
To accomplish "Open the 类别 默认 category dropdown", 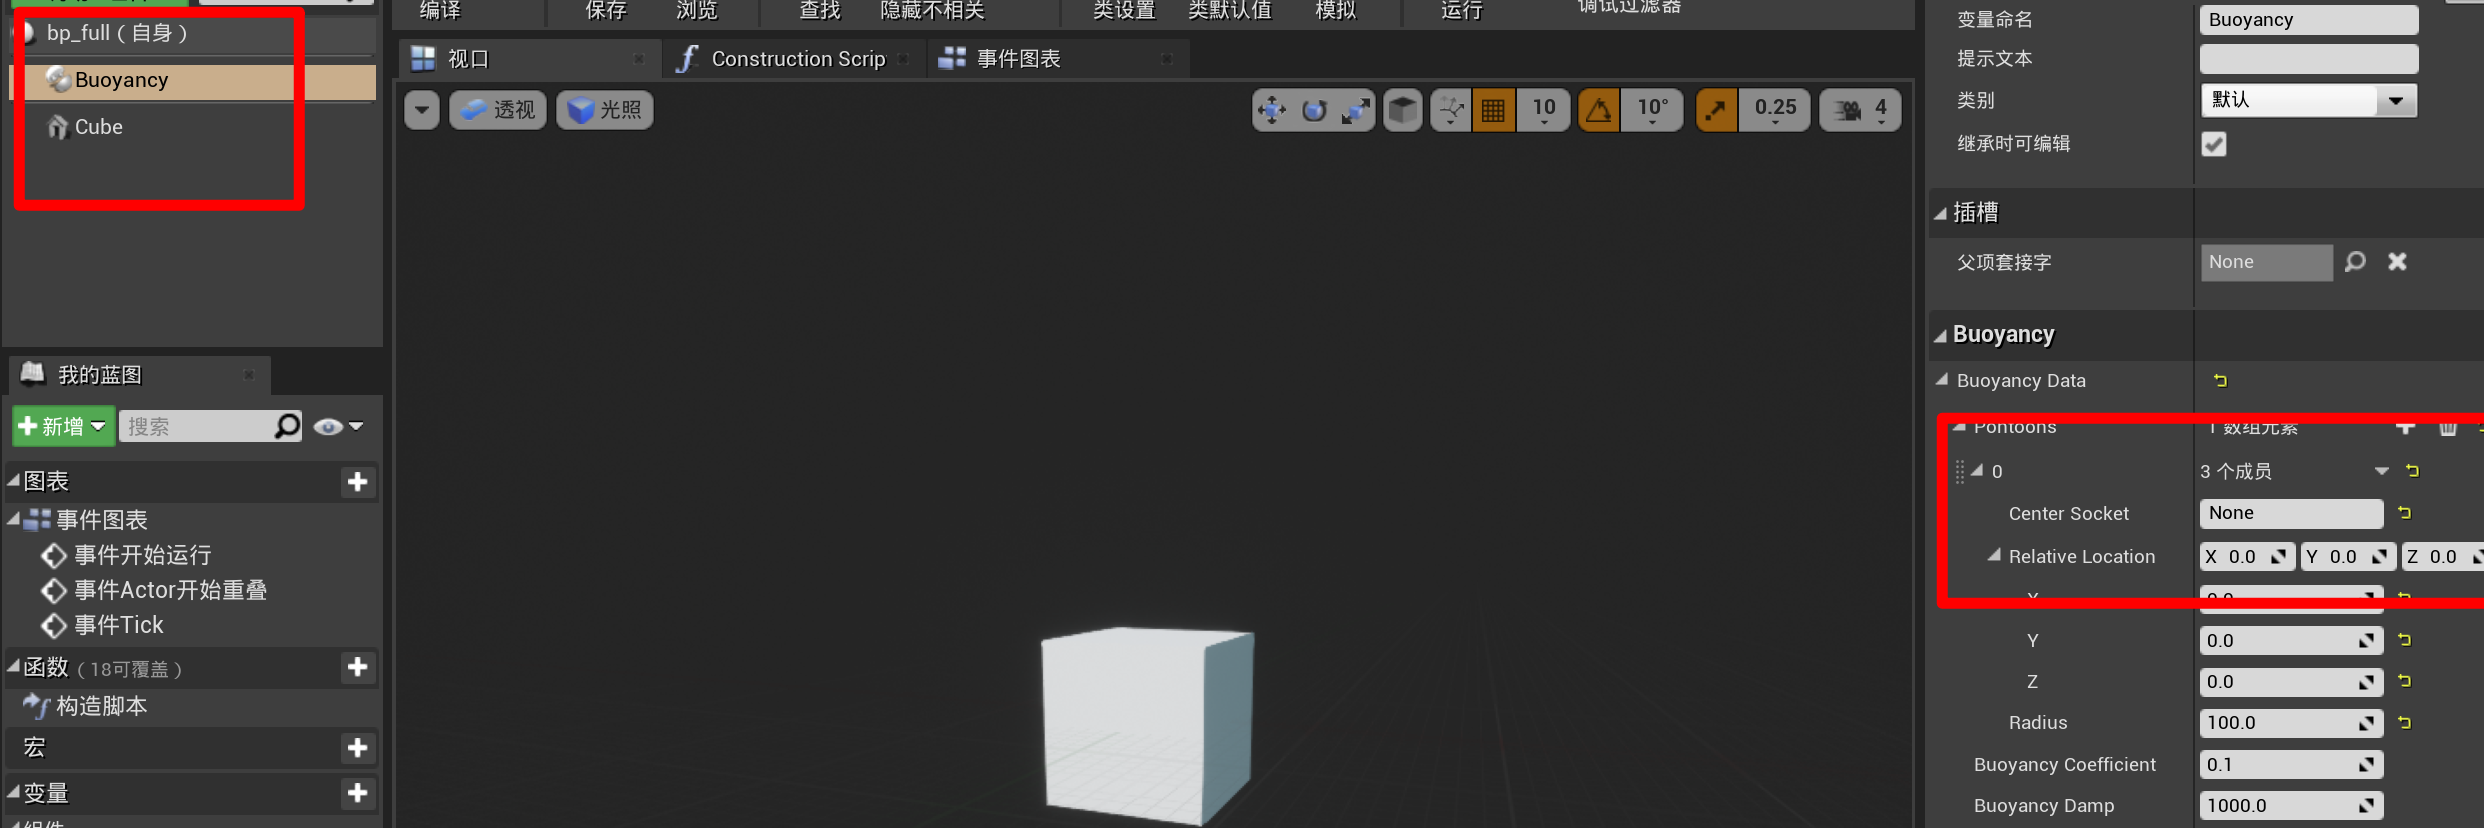I will tap(2309, 100).
